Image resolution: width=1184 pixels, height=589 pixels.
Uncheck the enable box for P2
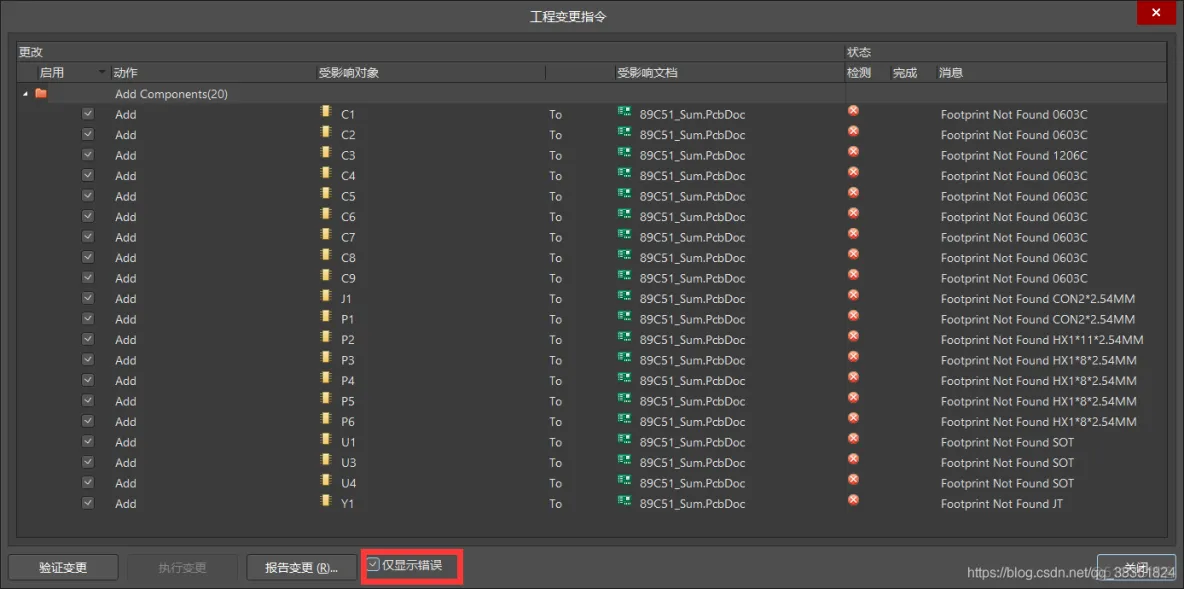pos(88,338)
